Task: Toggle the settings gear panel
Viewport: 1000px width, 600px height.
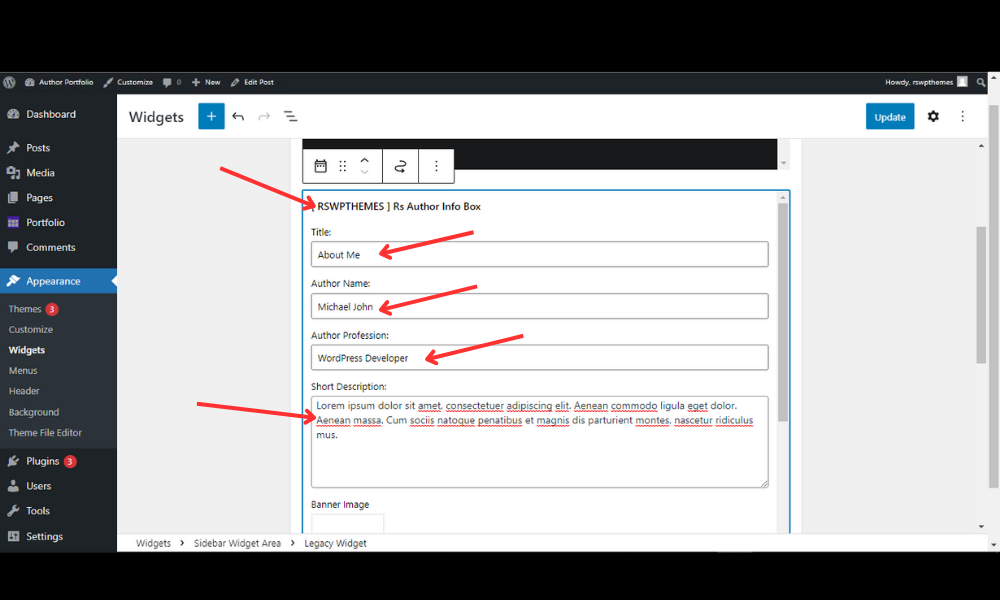Action: 933,116
